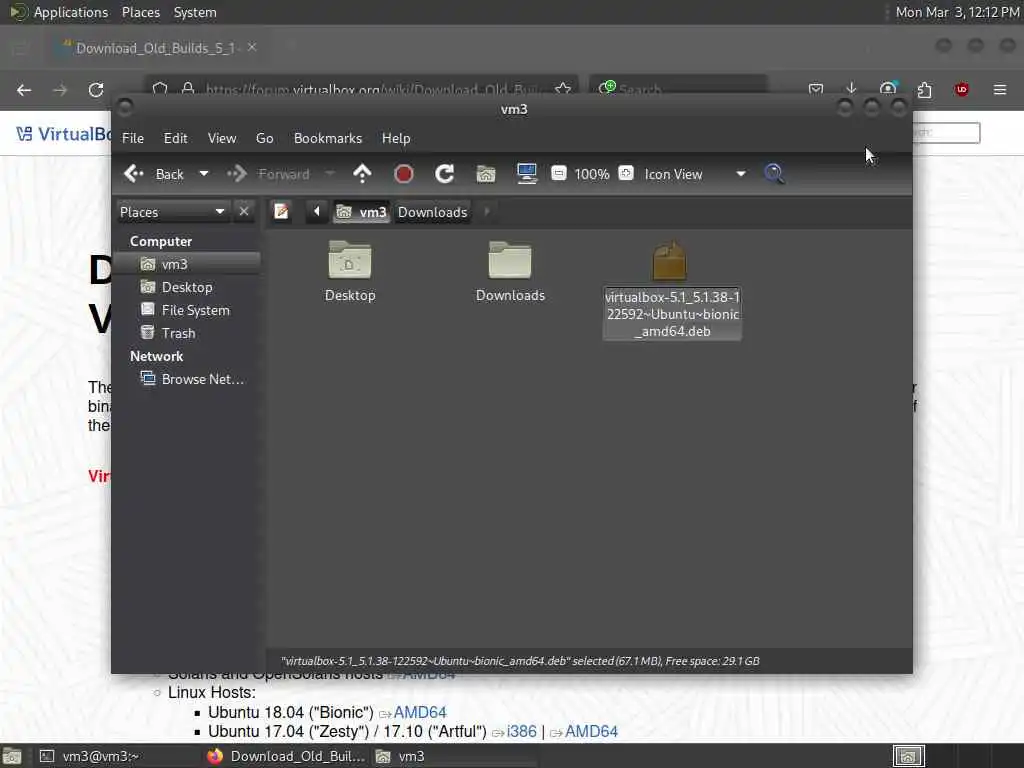Select the virtualbox deb package icon
This screenshot has width=1024, height=768.
click(669, 261)
